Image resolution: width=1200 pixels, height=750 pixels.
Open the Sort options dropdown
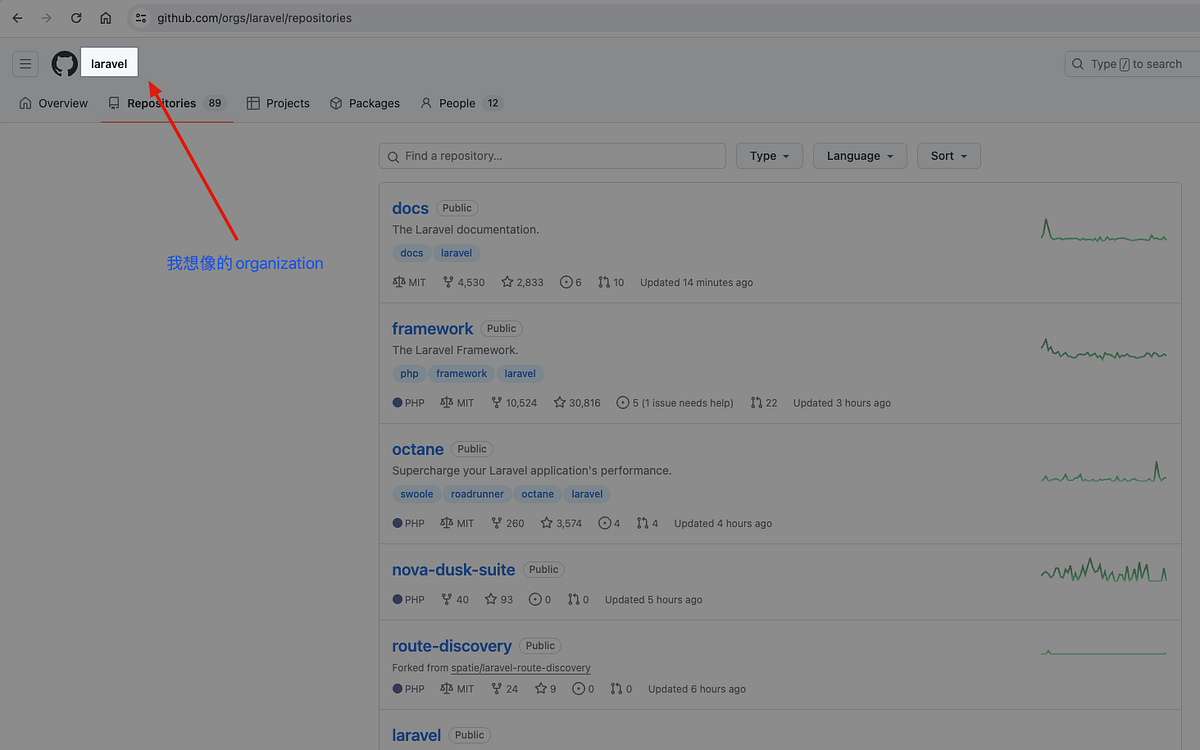click(948, 155)
